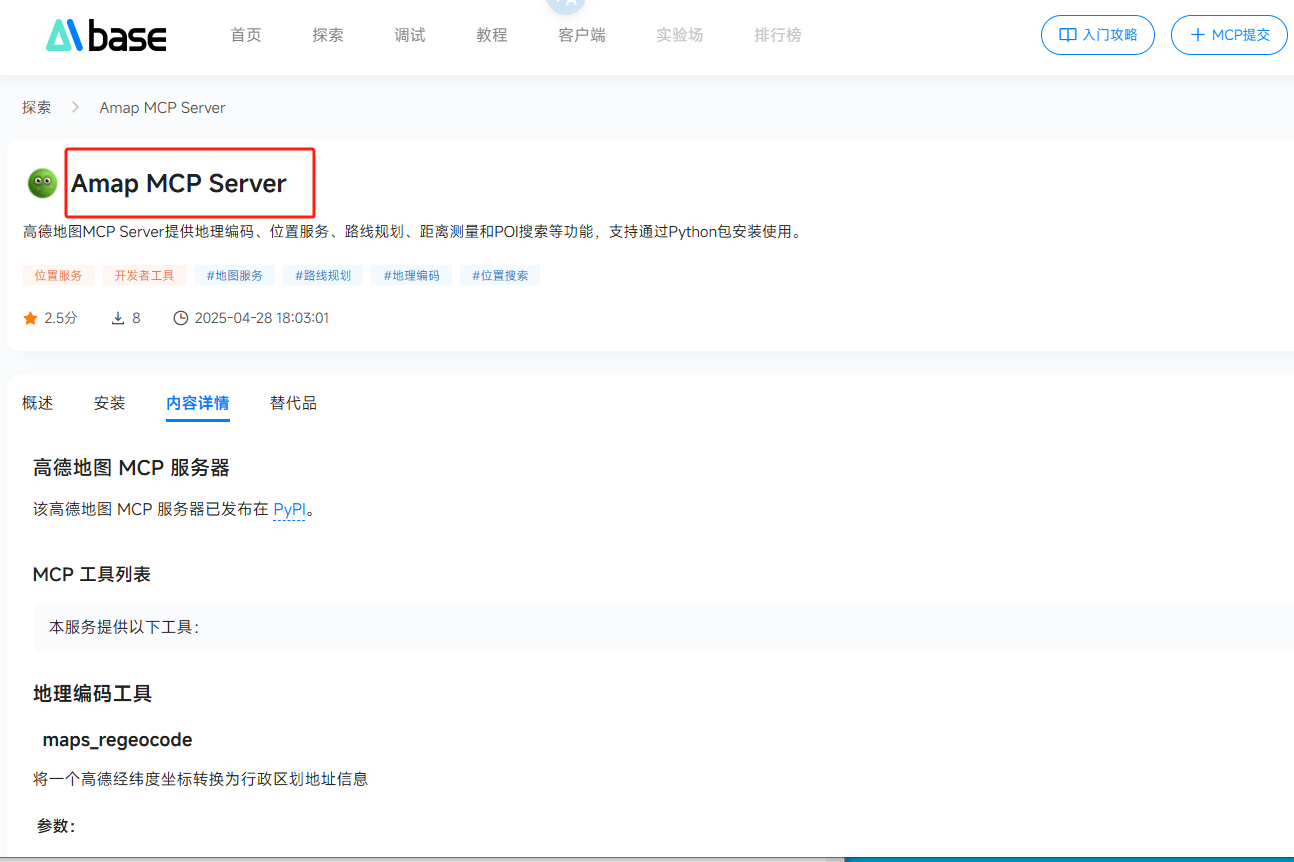This screenshot has height=862, width=1294.
Task: Click the star rating icon
Action: click(30, 318)
